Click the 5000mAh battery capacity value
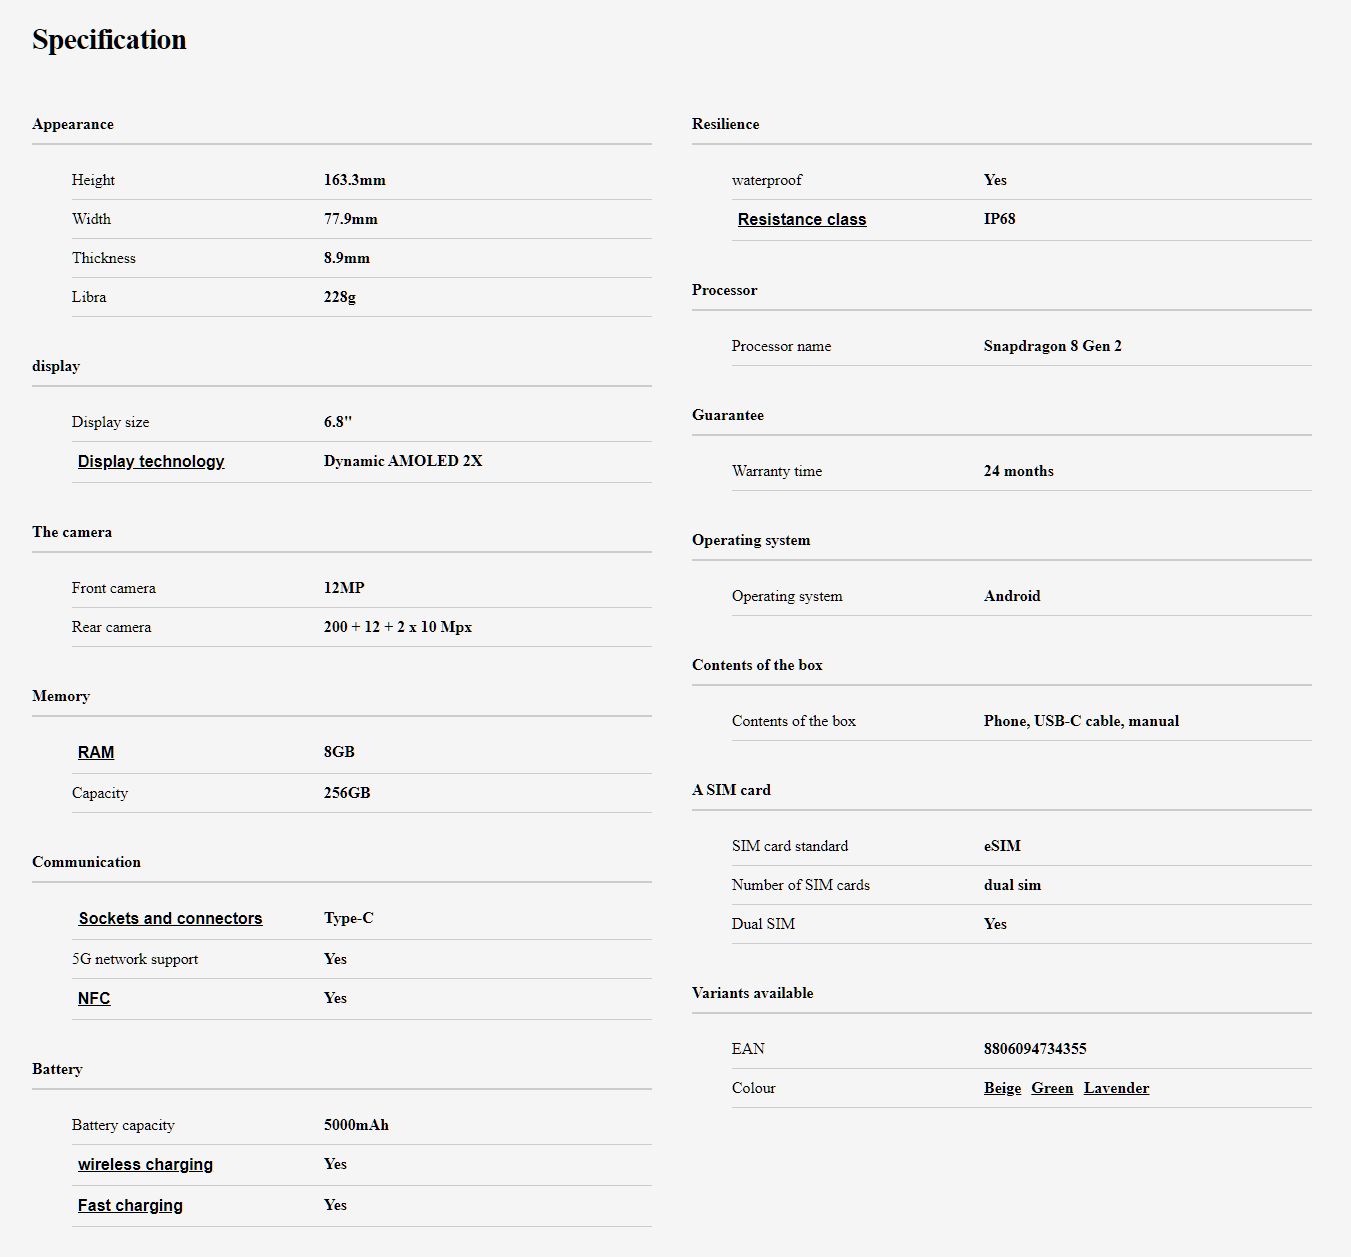 (x=356, y=1125)
